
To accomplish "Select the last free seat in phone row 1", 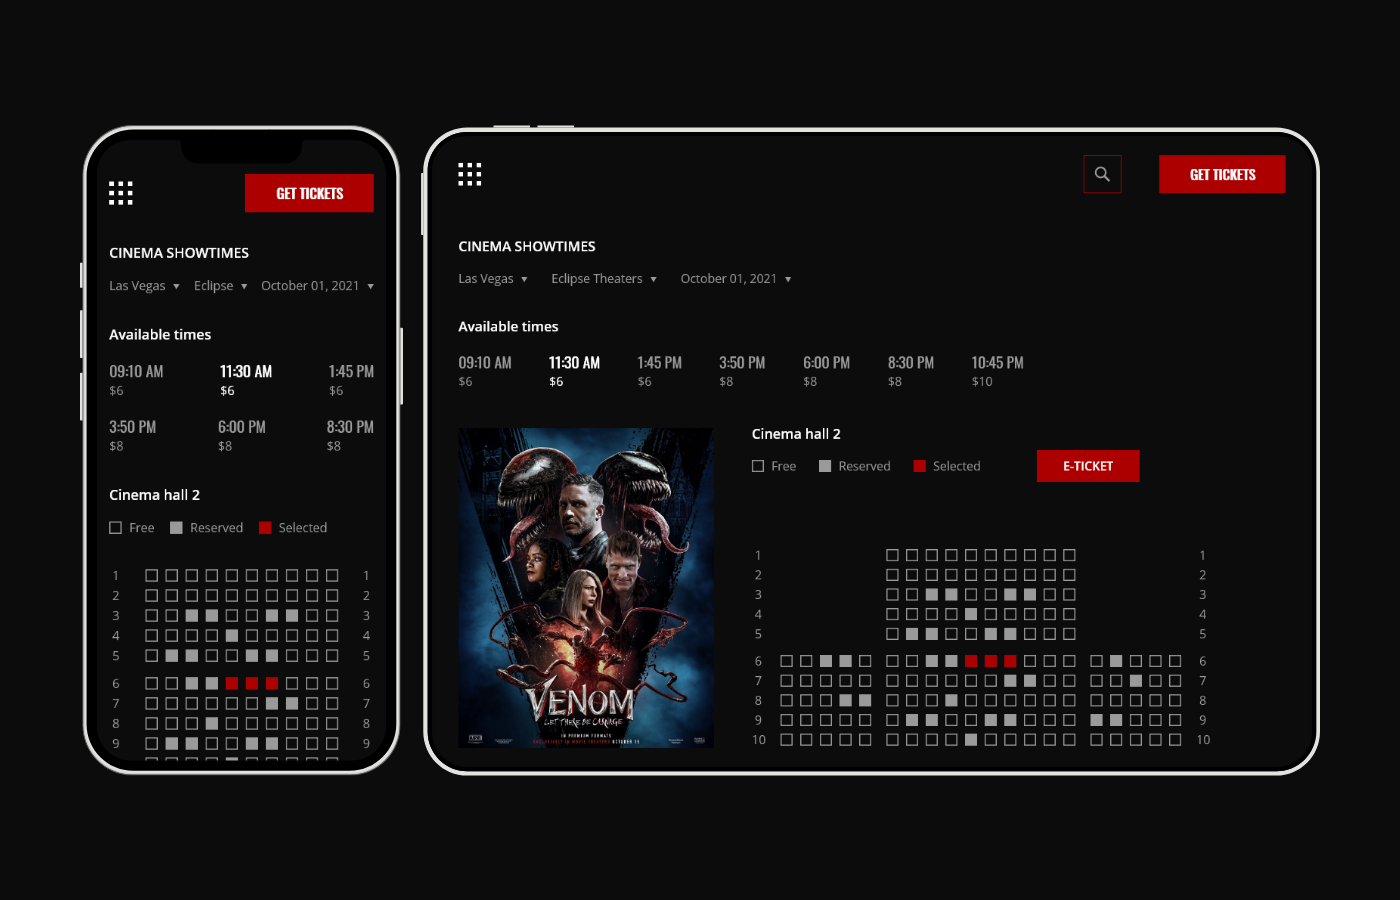I will point(332,576).
